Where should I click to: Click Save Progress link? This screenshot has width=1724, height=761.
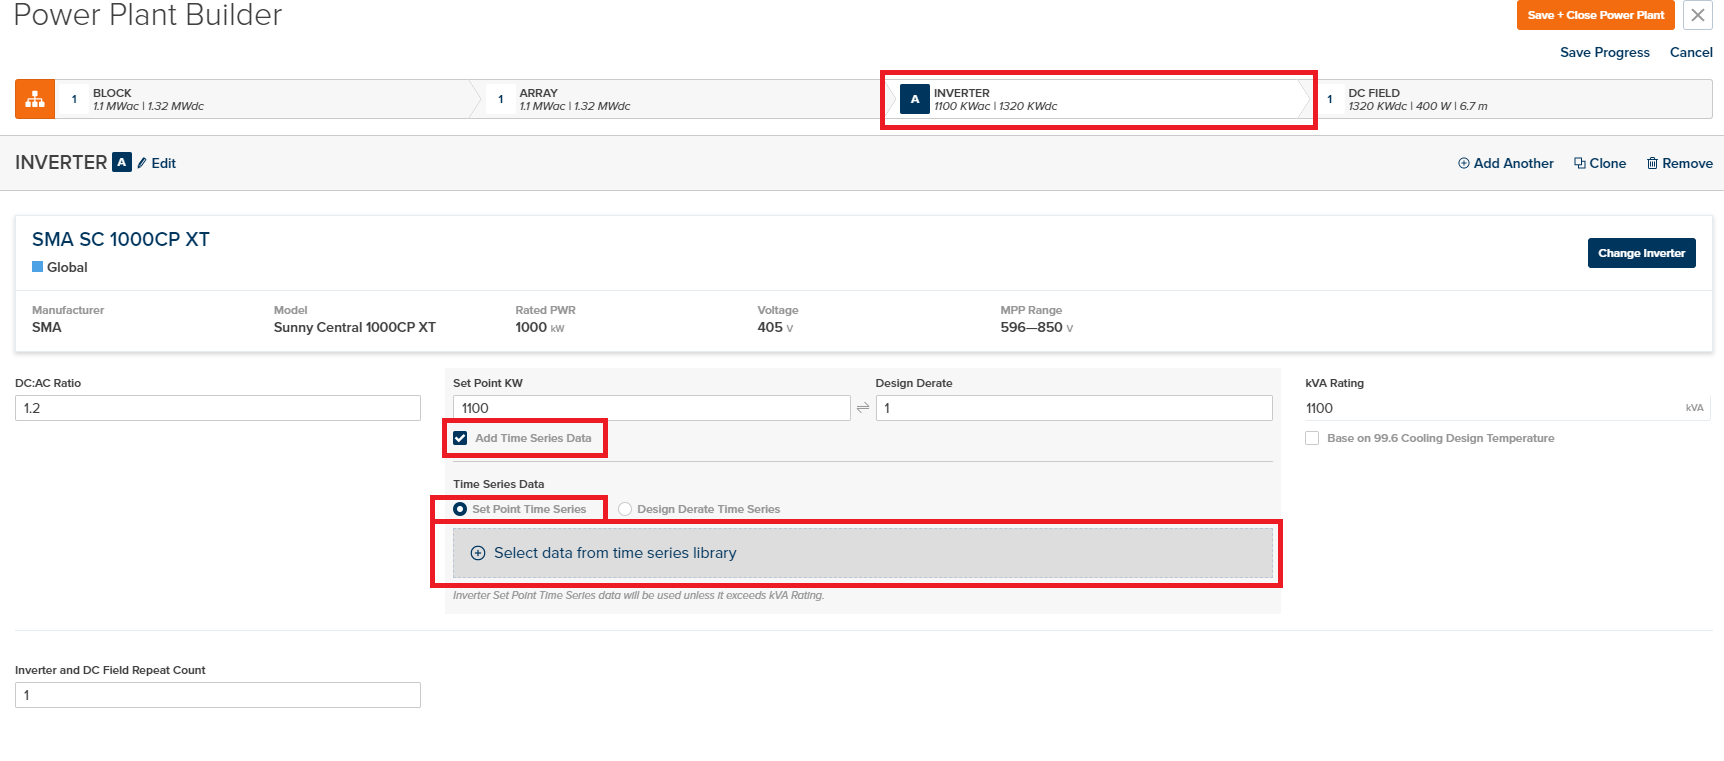coord(1605,52)
